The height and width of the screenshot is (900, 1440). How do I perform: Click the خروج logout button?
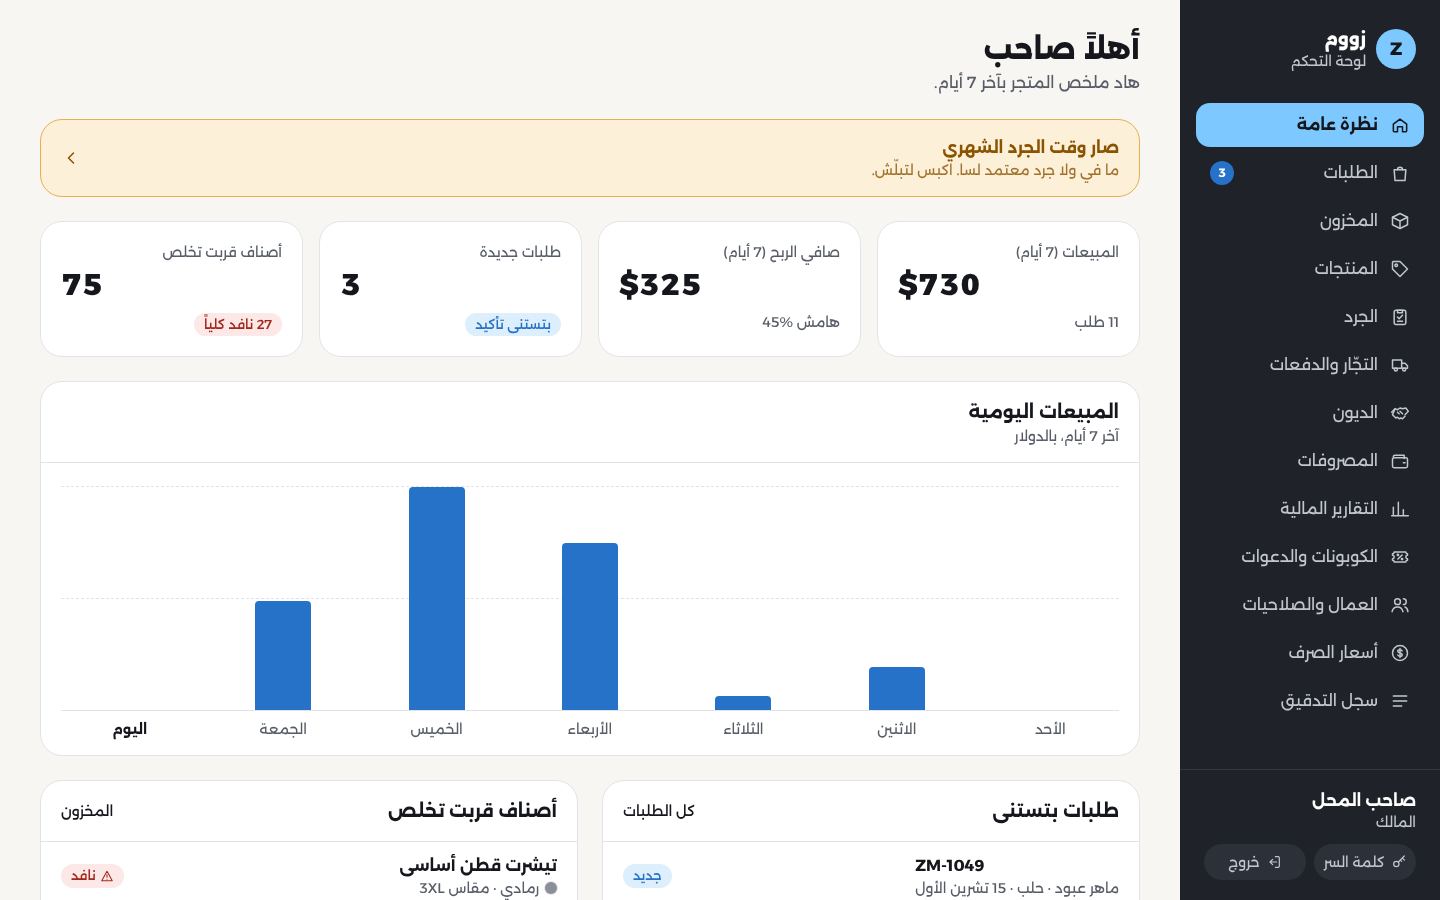(x=1255, y=862)
